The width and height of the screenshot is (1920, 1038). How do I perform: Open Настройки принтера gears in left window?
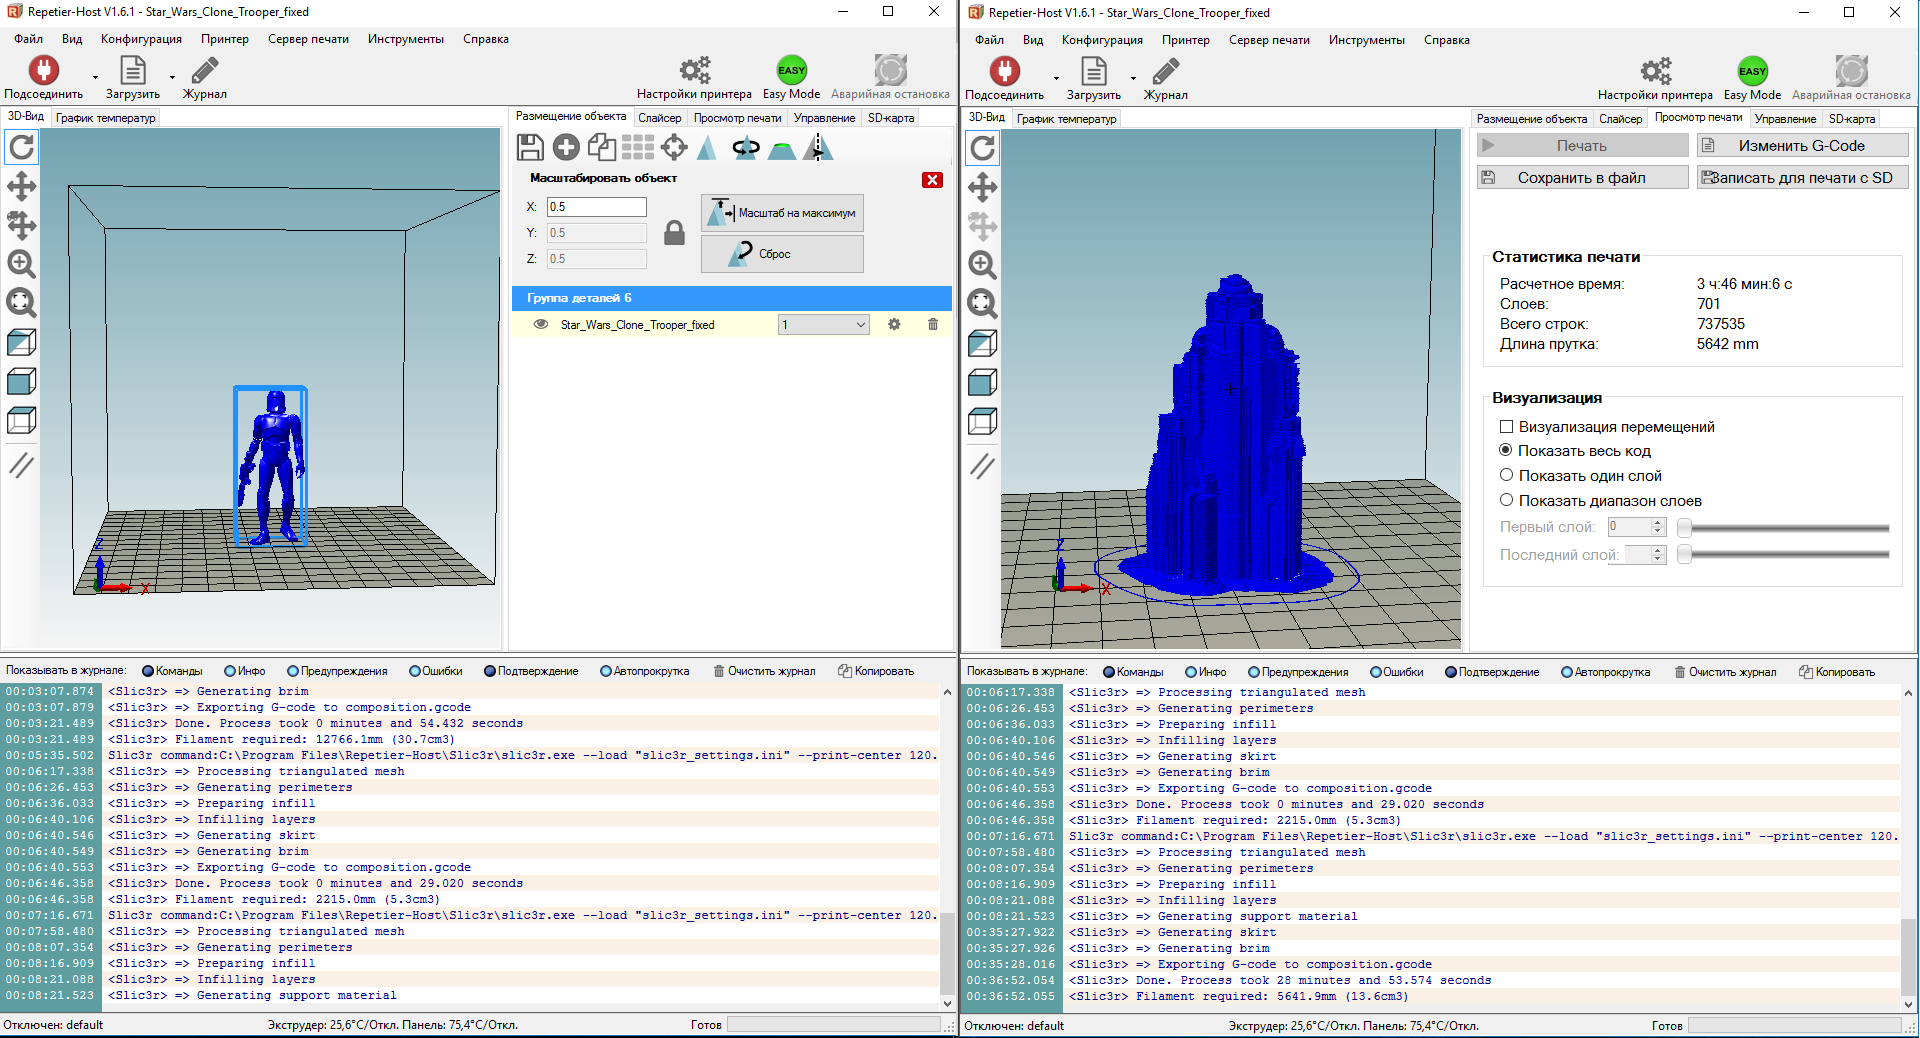click(x=695, y=70)
